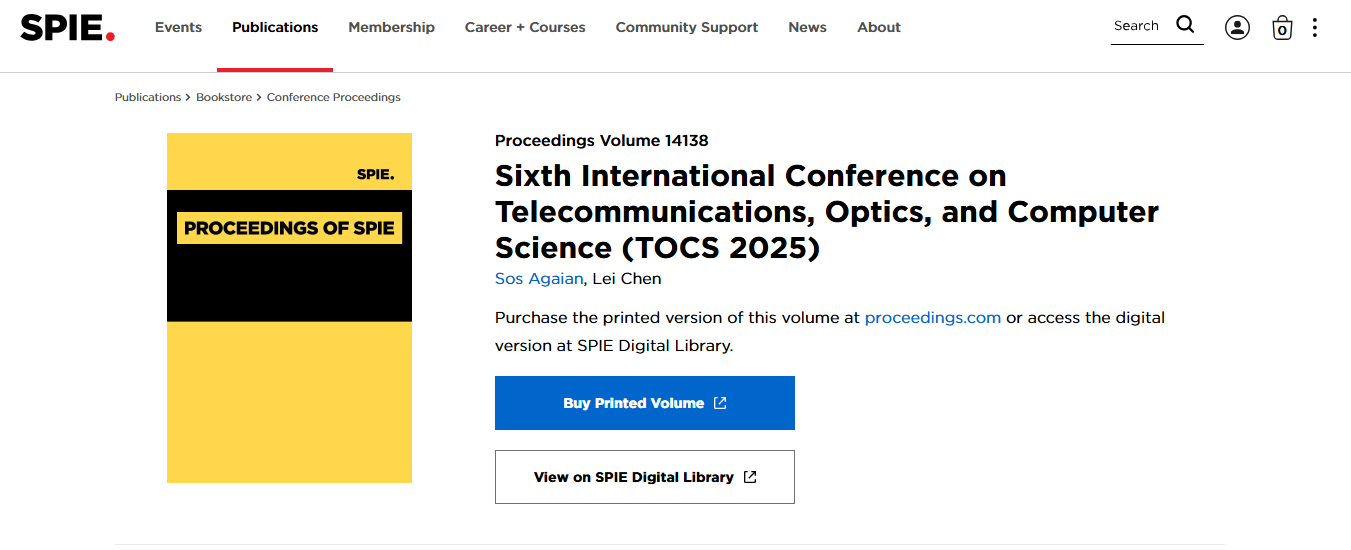Open the Community Support menu
This screenshot has width=1351, height=550.
pyautogui.click(x=687, y=27)
